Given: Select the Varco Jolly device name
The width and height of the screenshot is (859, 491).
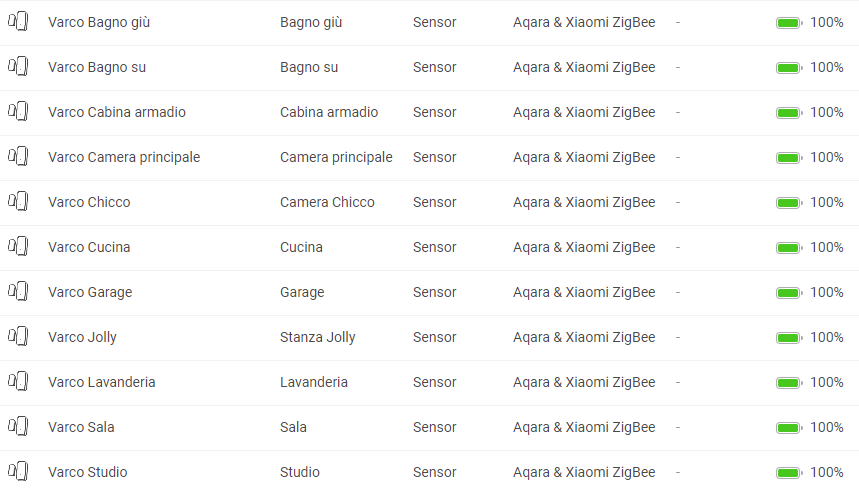Looking at the screenshot, I should [82, 337].
